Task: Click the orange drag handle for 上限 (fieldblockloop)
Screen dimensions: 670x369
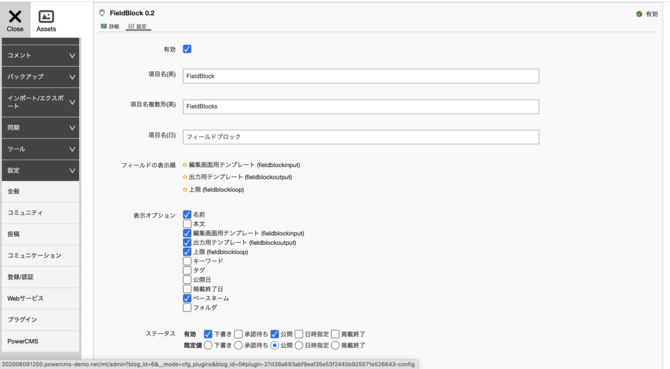Action: click(x=185, y=190)
